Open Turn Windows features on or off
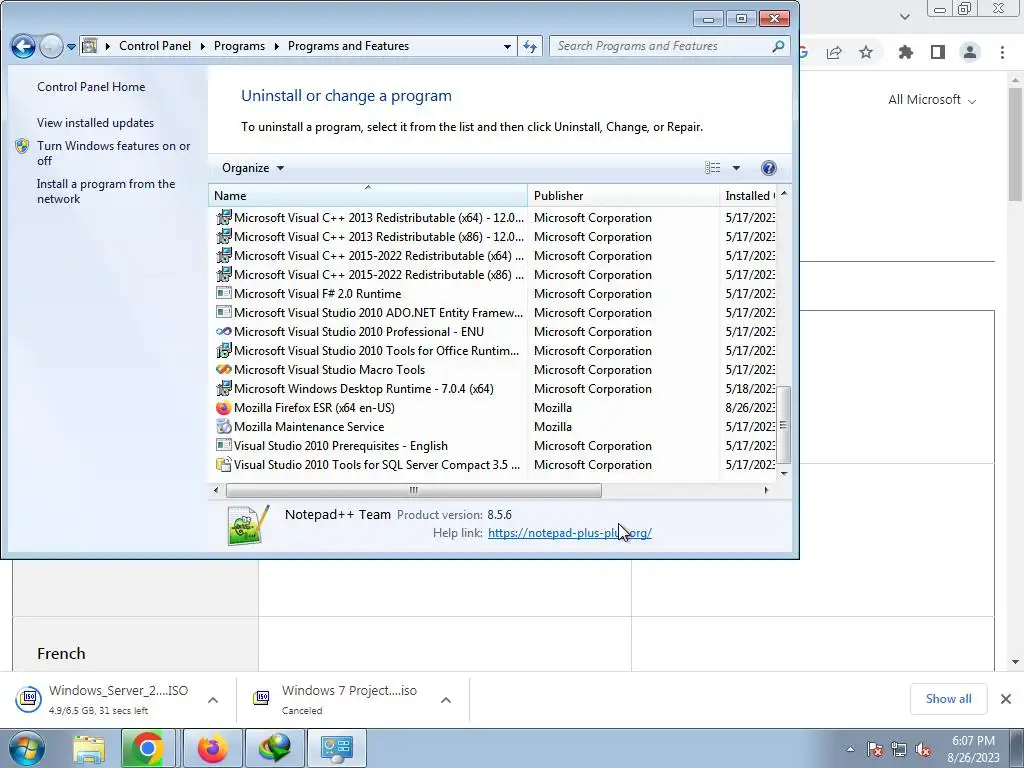The width and height of the screenshot is (1024, 768). [x=114, y=153]
